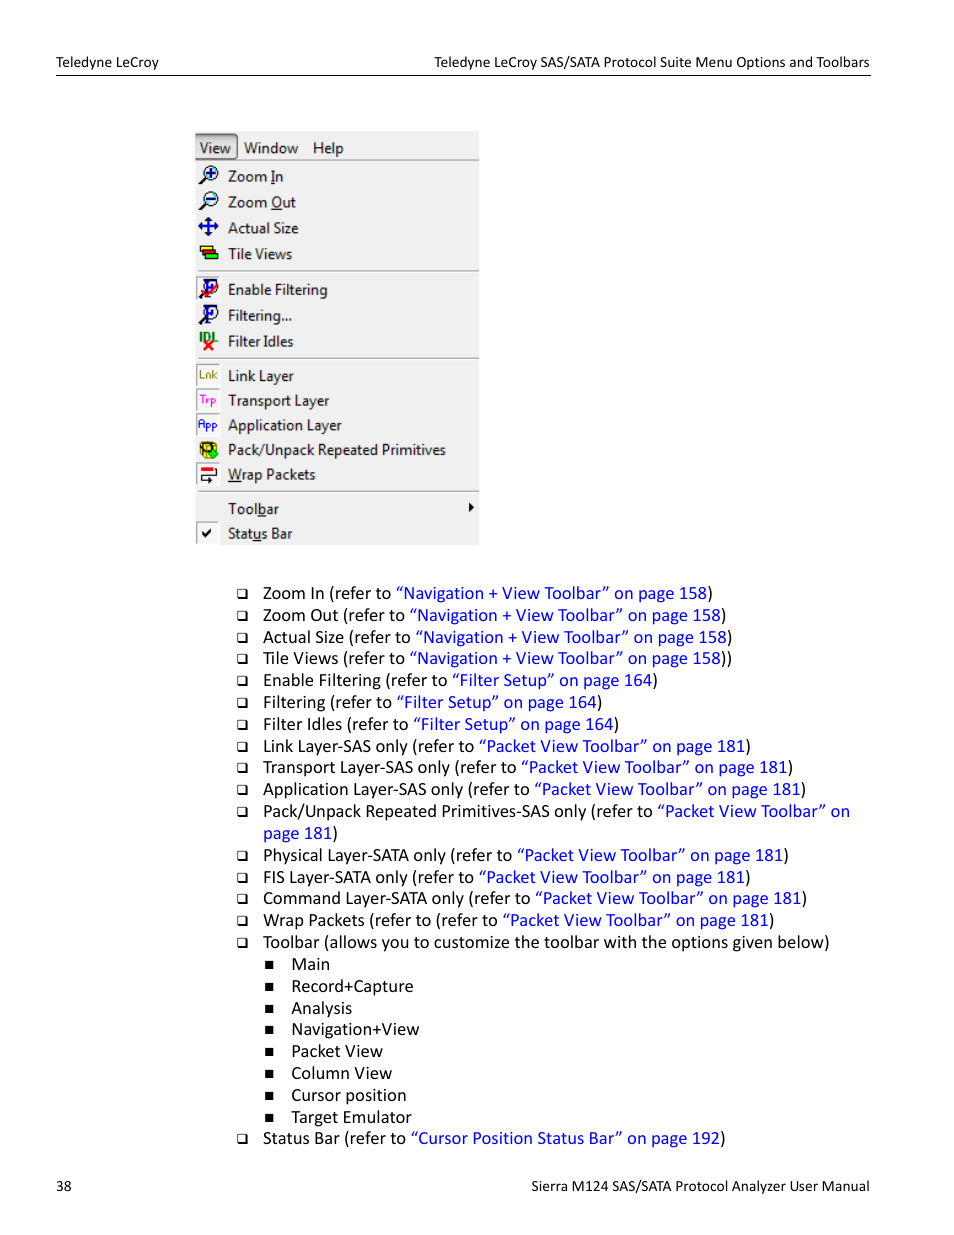Image resolution: width=954 pixels, height=1235 pixels.
Task: Follow the Tile Views Navigation + View Toolbar link
Action: (565, 658)
